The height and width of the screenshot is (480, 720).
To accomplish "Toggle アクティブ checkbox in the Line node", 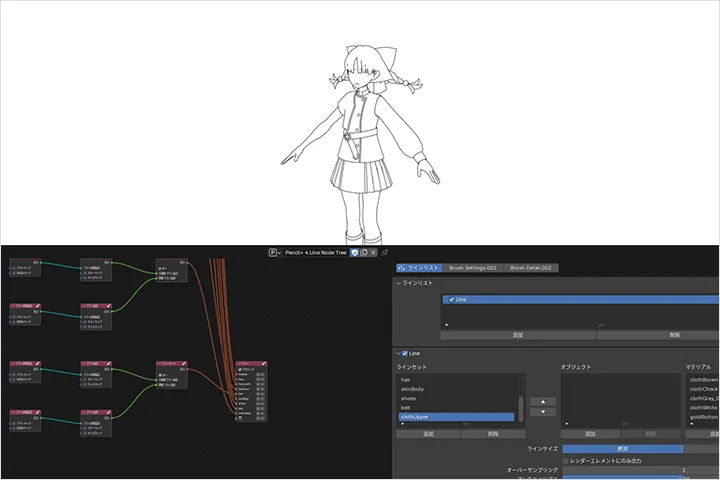I will pyautogui.click(x=240, y=369).
